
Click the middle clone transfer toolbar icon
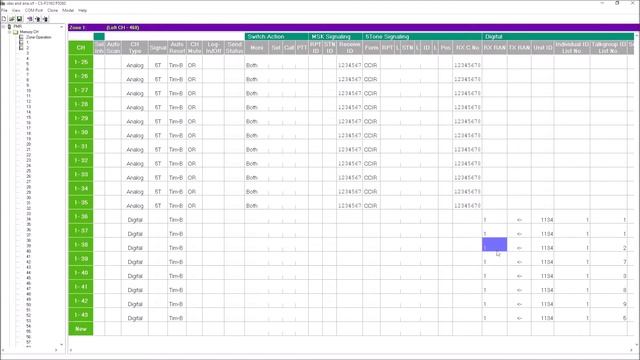pos(38,19)
